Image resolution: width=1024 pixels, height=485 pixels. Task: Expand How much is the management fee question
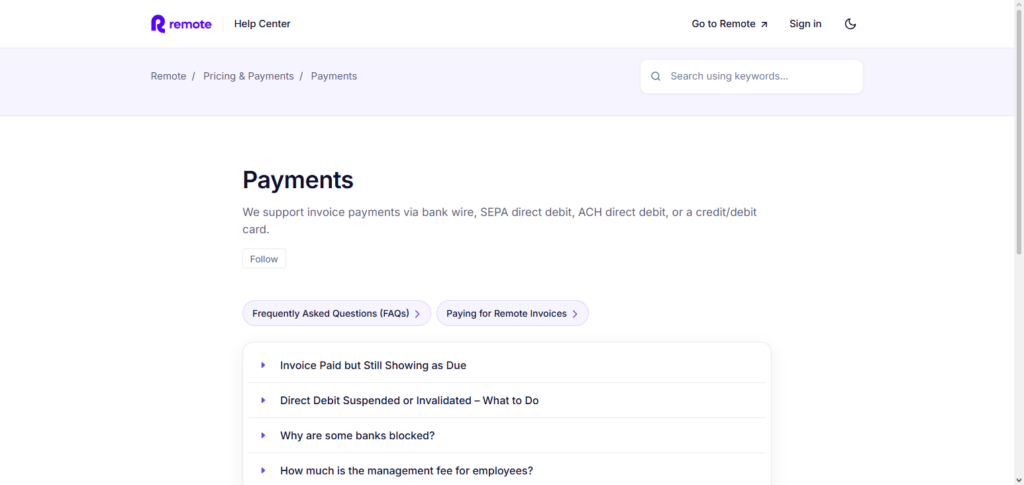point(506,471)
